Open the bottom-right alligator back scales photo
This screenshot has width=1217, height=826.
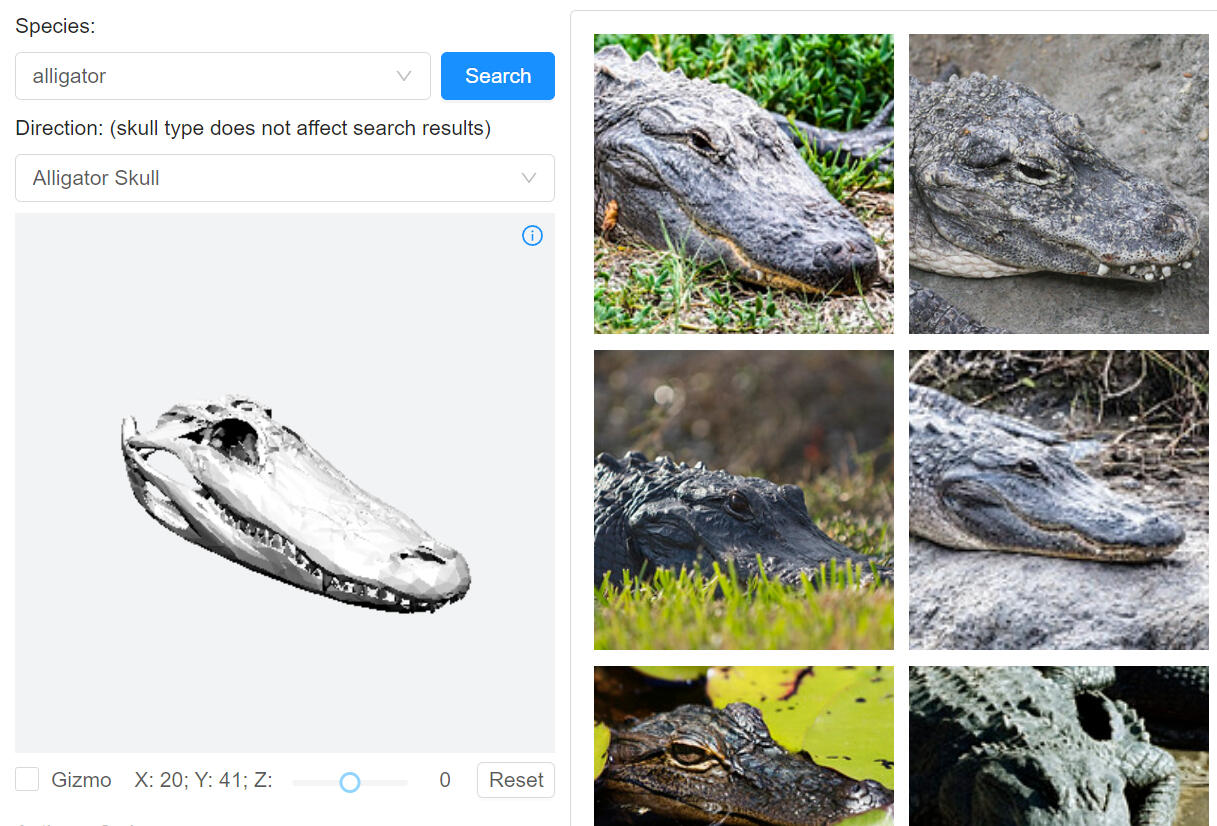1058,746
